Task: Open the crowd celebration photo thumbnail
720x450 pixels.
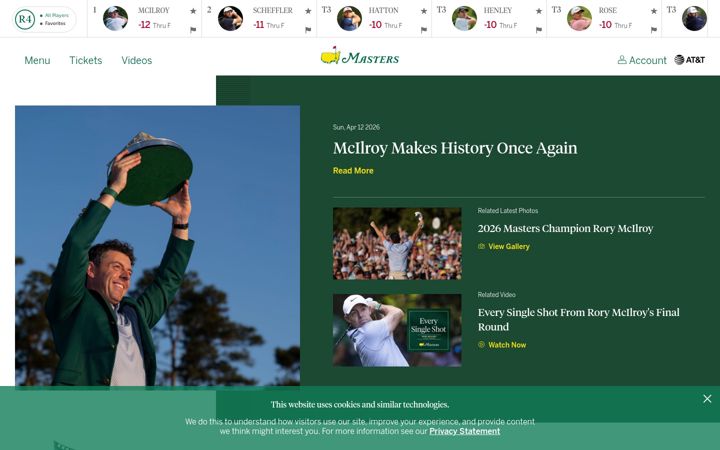Action: click(x=397, y=243)
